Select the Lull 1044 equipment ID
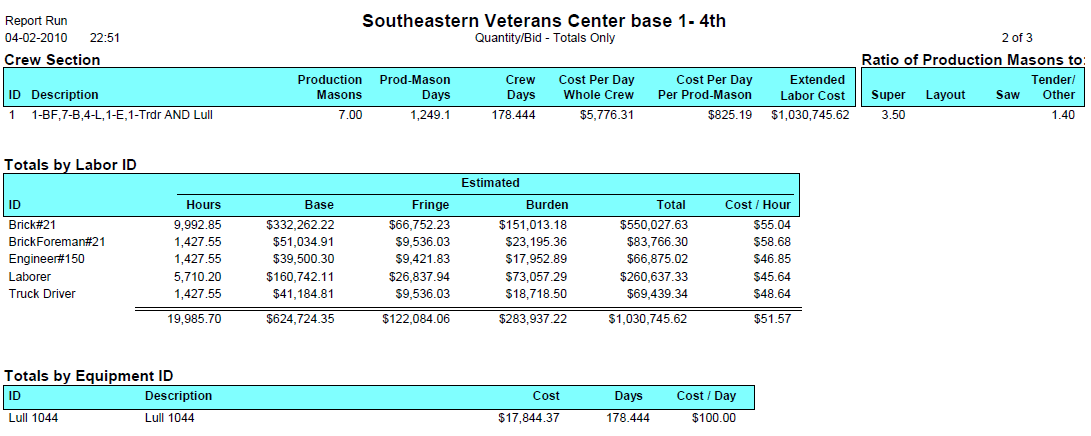 point(32,418)
